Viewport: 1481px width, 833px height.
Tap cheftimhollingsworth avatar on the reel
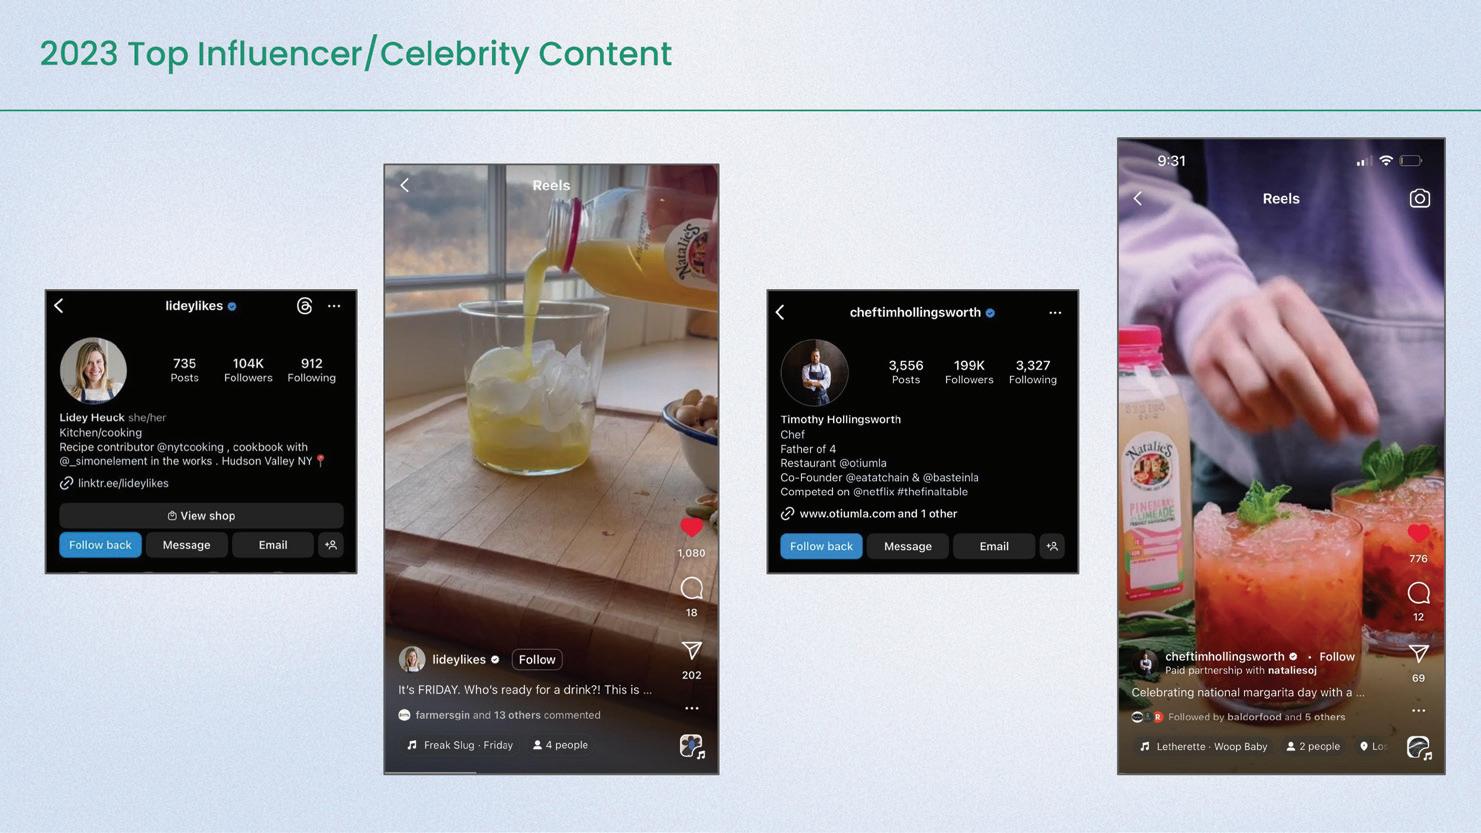click(1146, 662)
